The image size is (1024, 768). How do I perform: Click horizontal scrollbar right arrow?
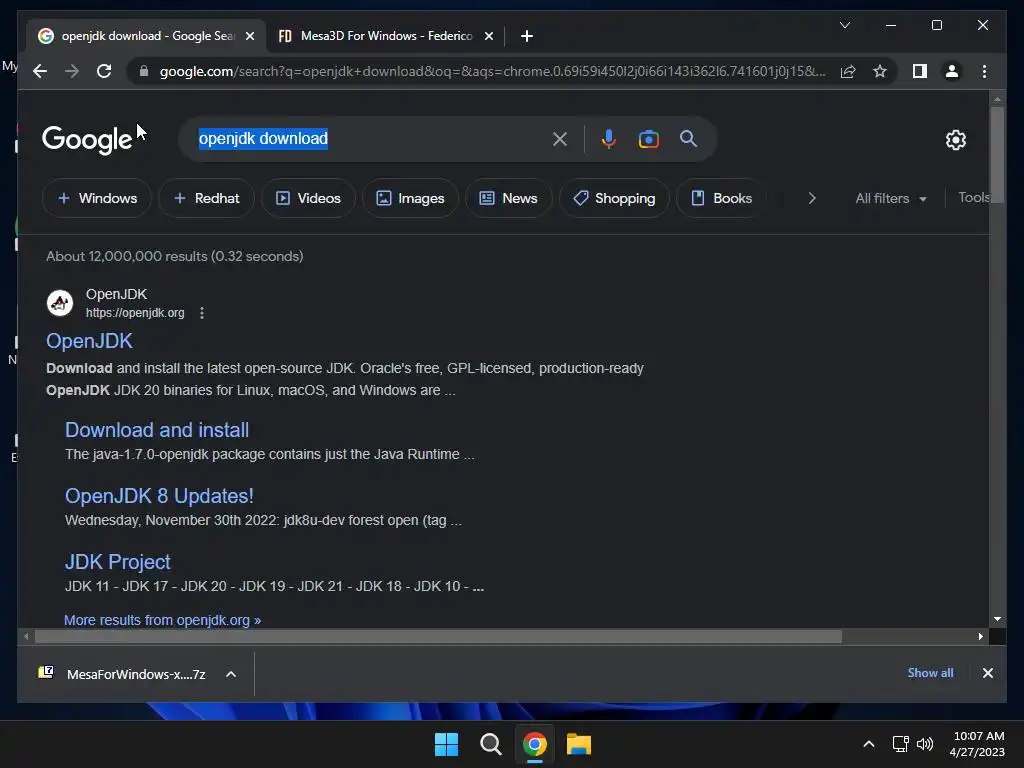[x=980, y=636]
